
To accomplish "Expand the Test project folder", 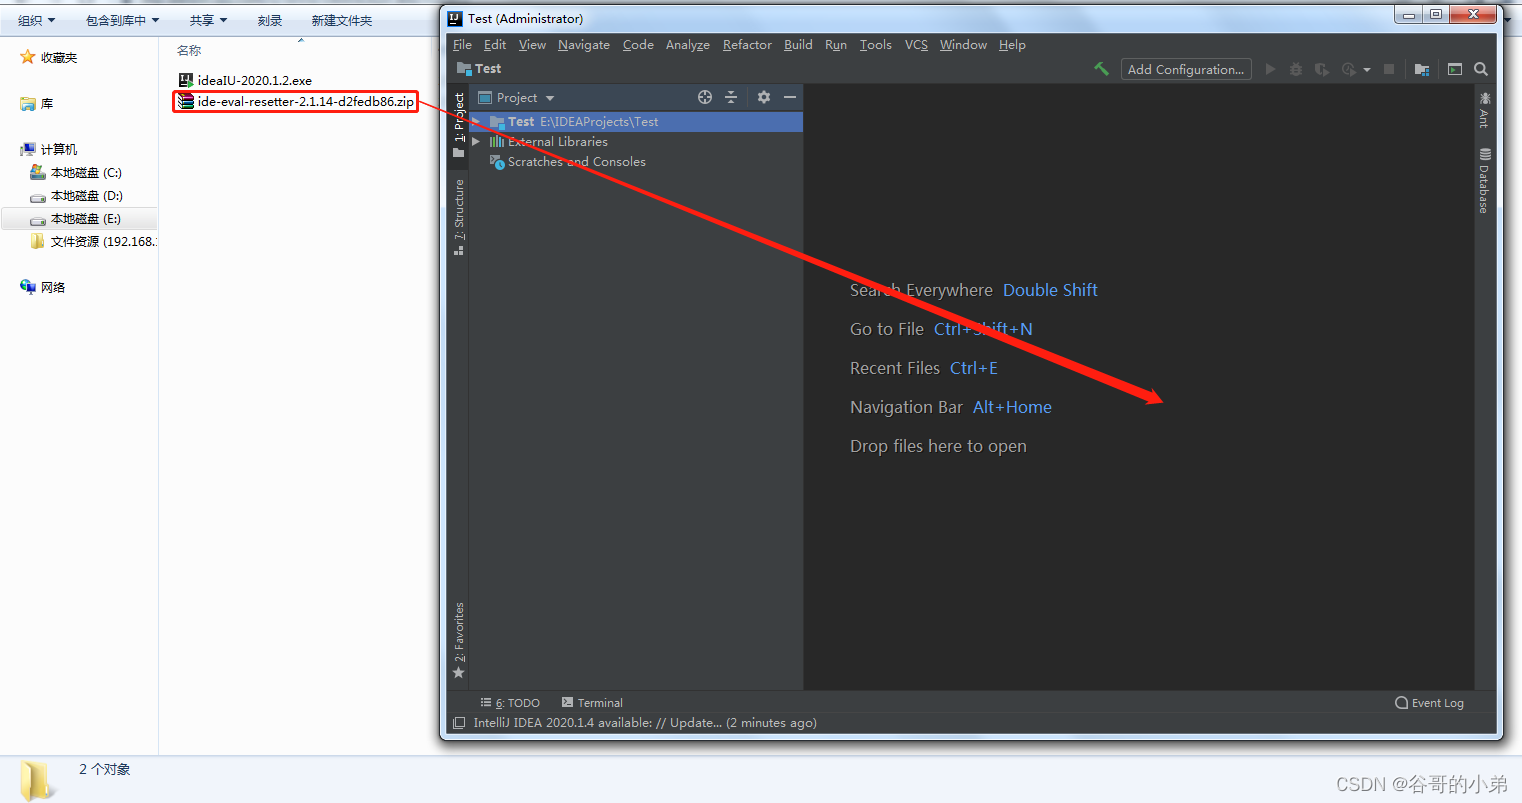I will tap(476, 121).
